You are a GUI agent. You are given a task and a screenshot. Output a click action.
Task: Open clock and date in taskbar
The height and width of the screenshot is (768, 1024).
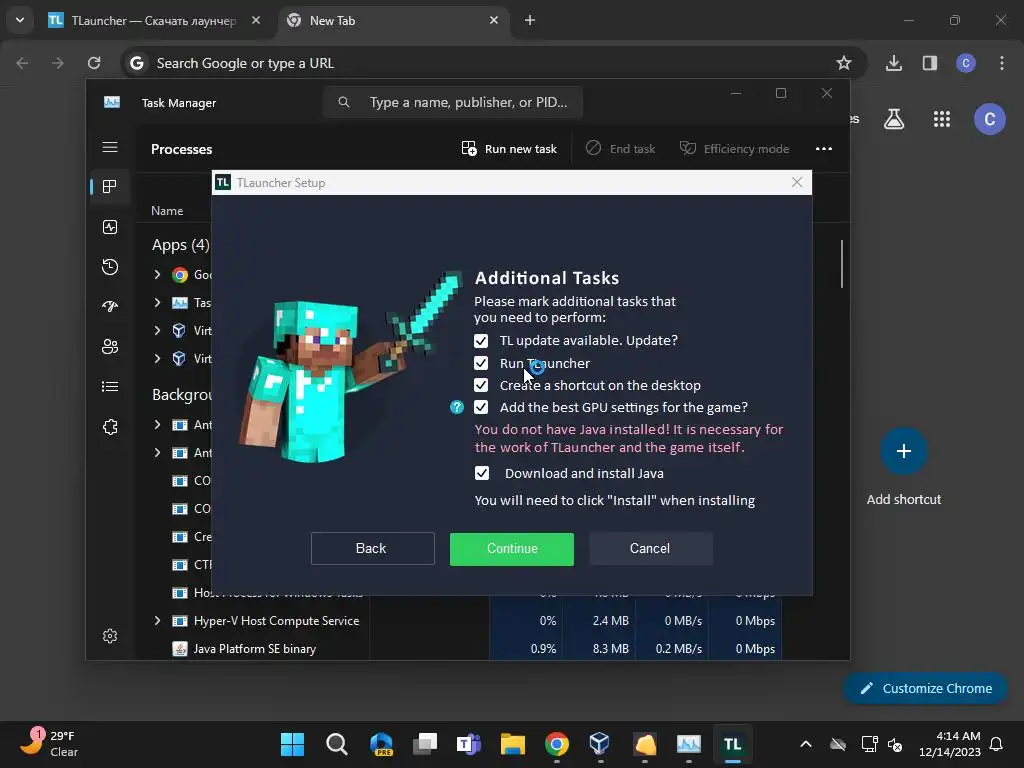tap(950, 744)
